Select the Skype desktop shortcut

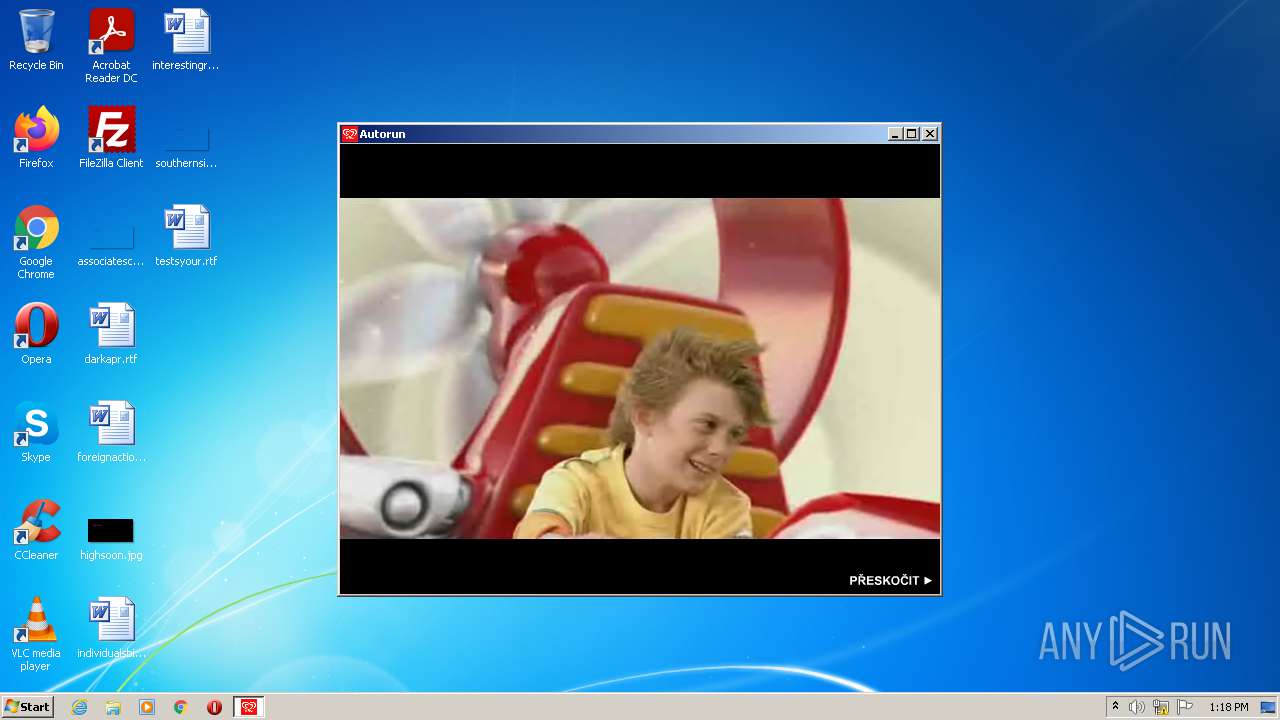(x=36, y=433)
